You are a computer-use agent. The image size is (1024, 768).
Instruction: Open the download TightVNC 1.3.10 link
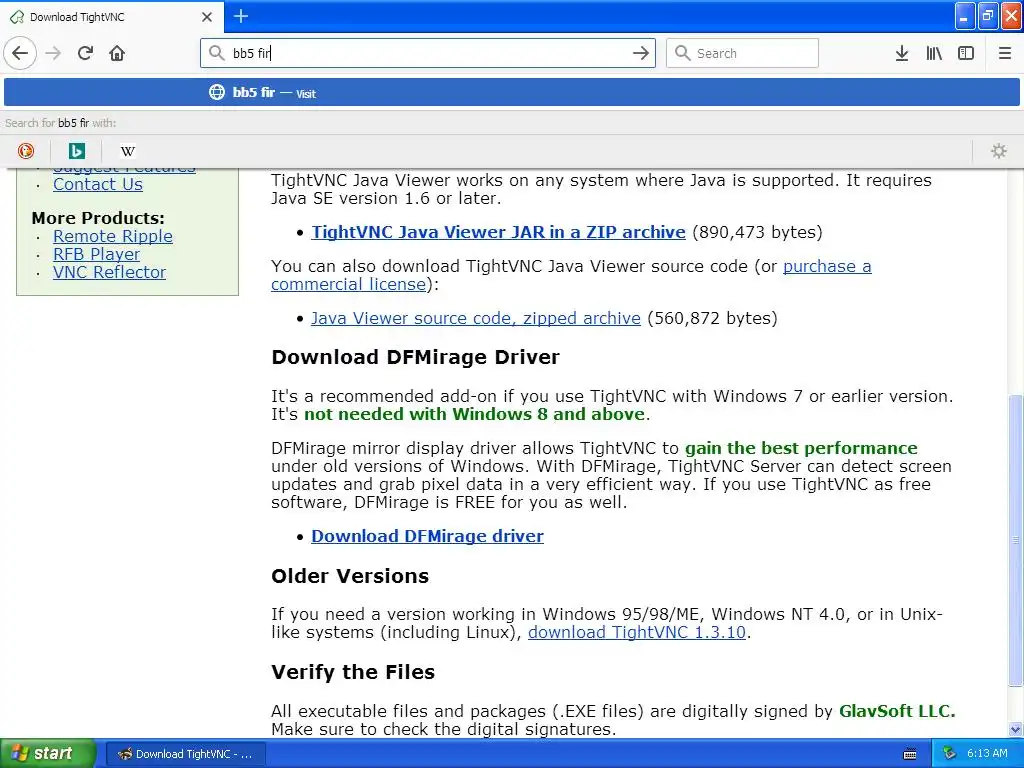[637, 632]
